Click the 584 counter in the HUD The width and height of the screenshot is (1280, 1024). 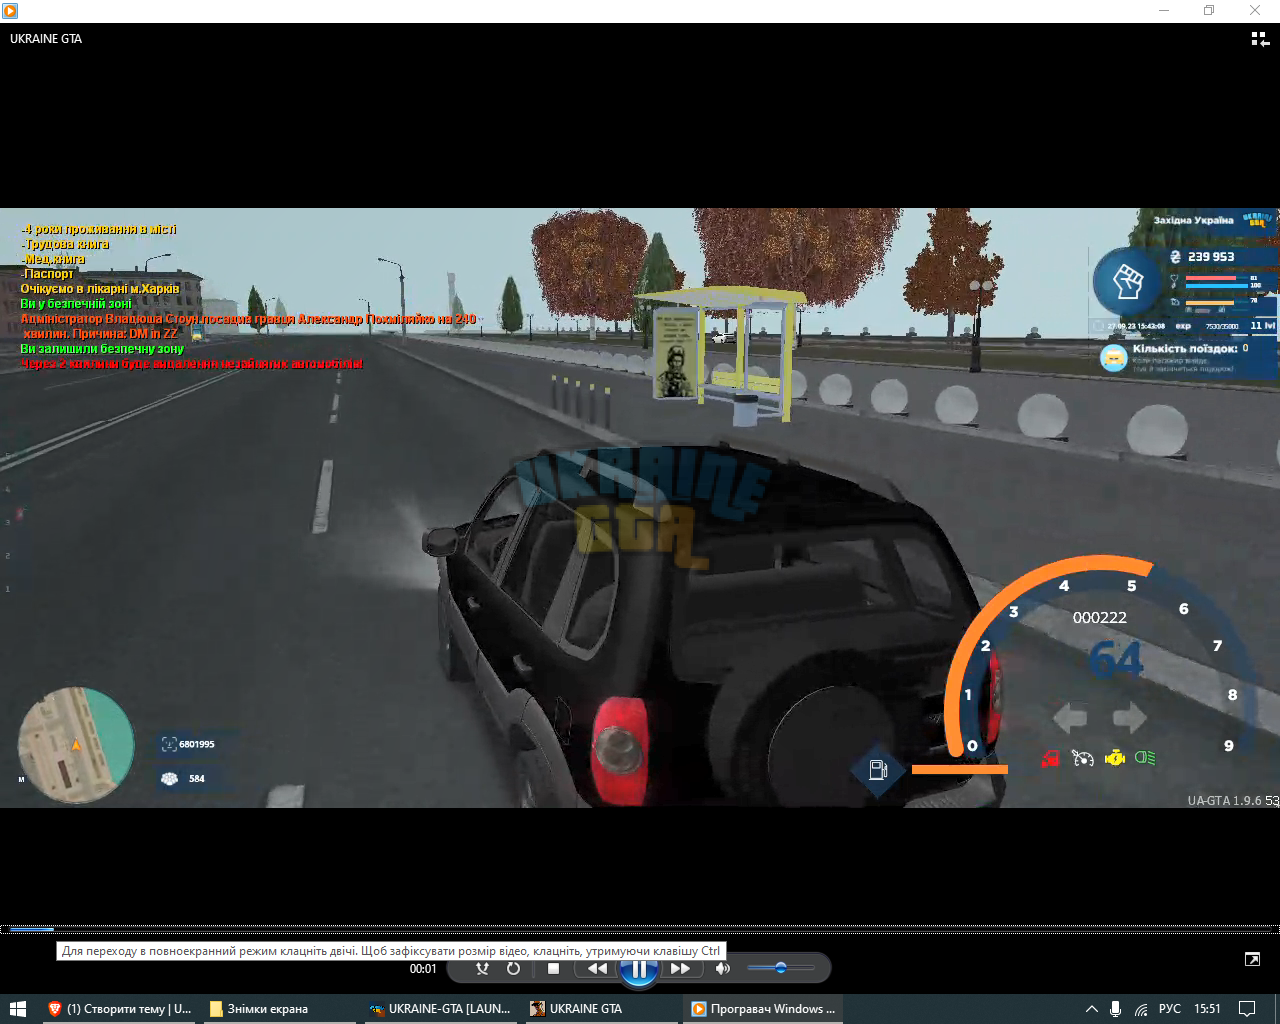coord(197,779)
